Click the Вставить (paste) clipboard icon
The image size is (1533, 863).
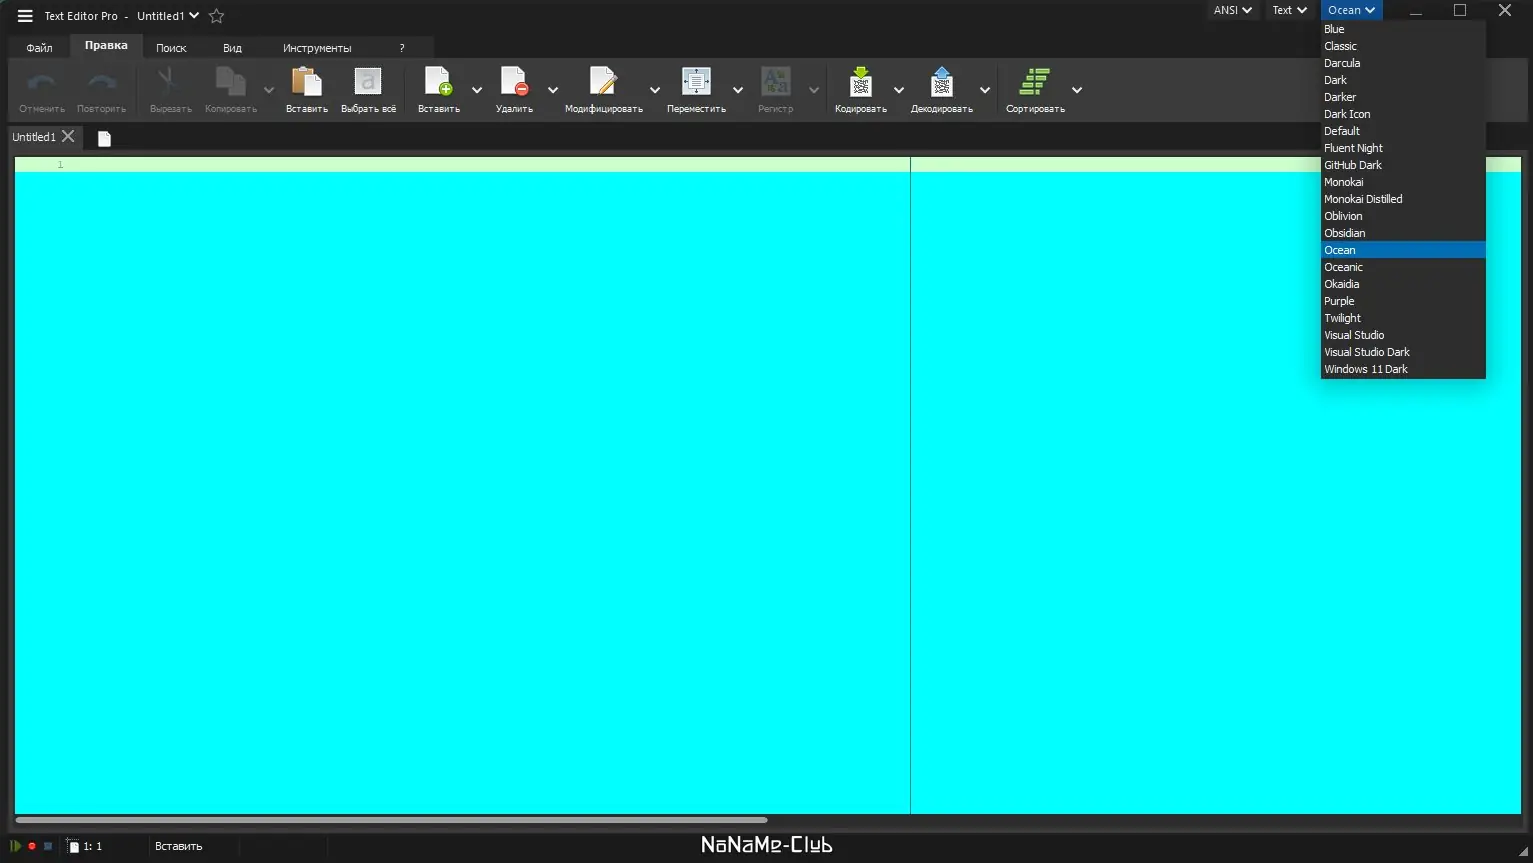click(x=304, y=82)
